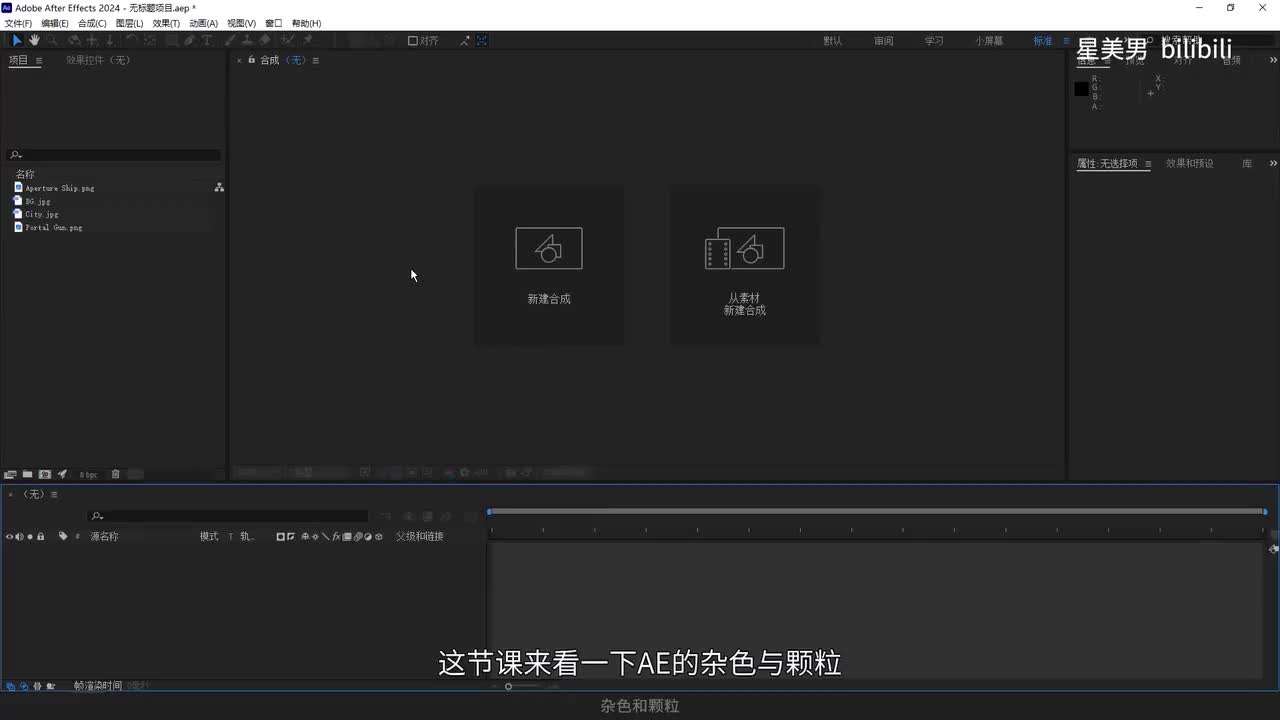Create a new folder in Project panel

click(28, 474)
